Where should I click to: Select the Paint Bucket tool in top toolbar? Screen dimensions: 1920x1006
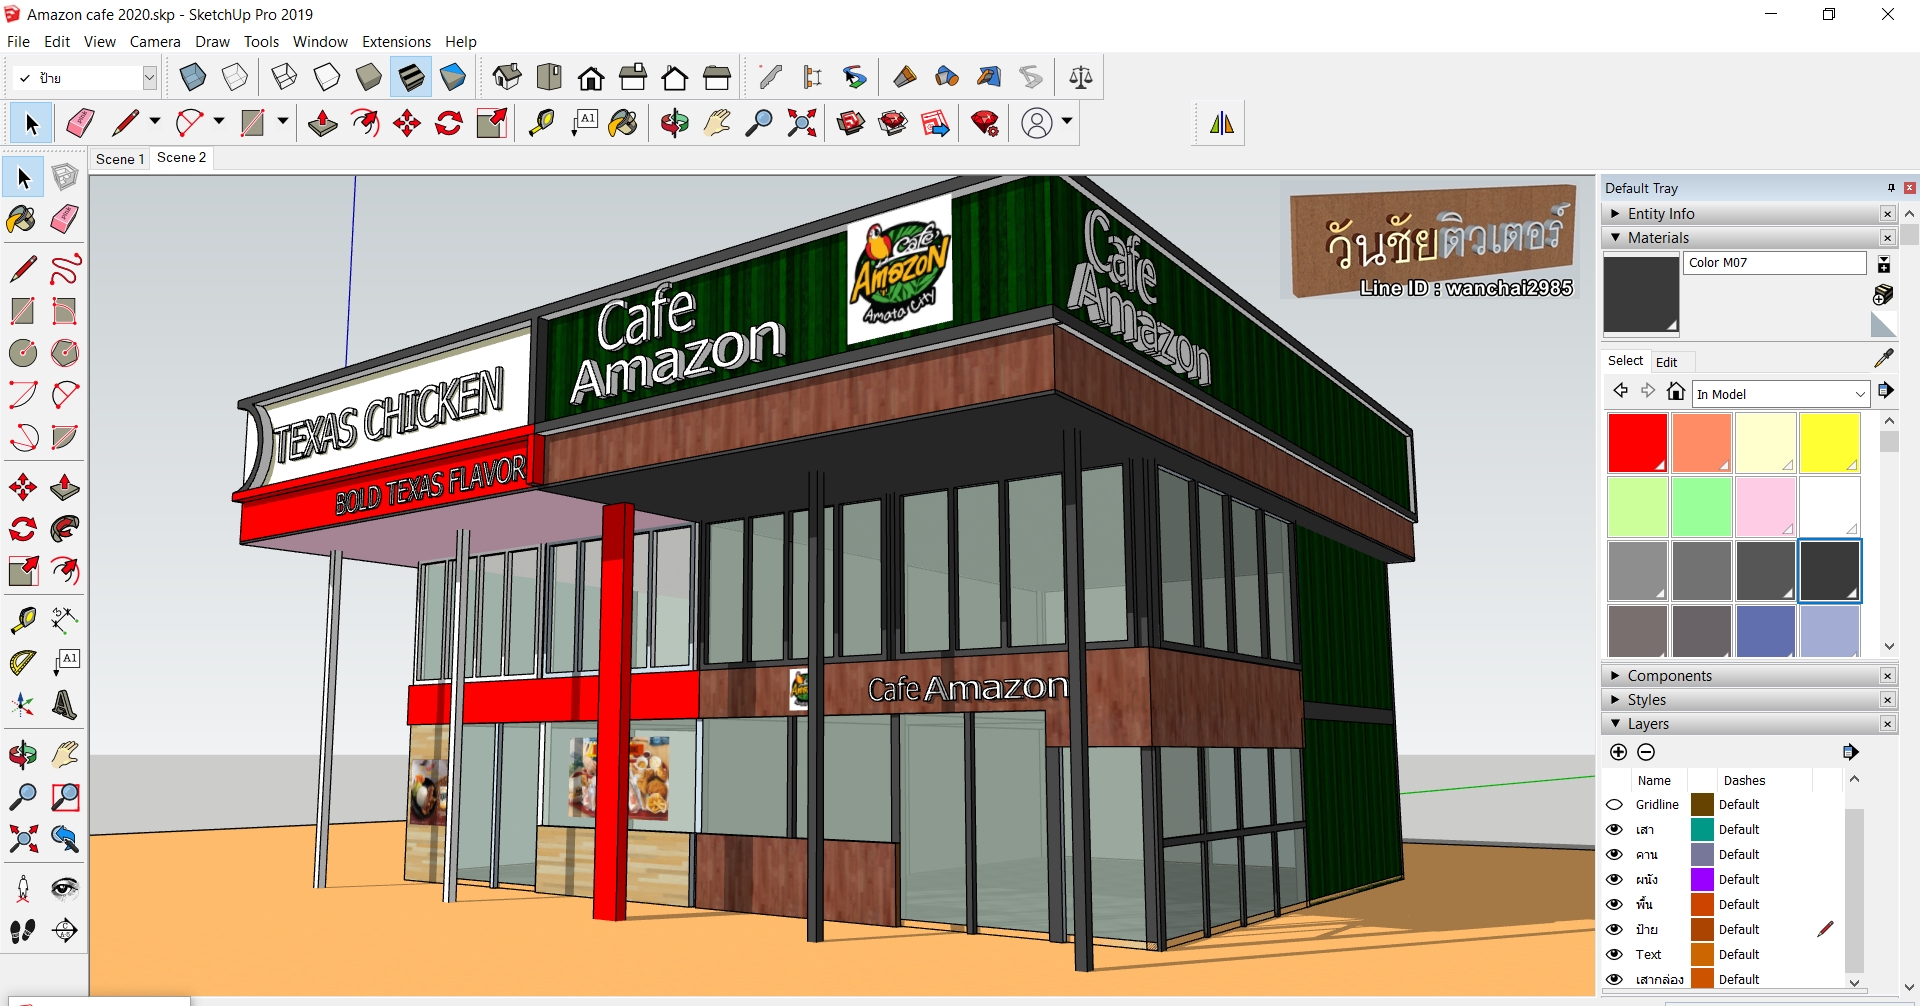coord(623,123)
